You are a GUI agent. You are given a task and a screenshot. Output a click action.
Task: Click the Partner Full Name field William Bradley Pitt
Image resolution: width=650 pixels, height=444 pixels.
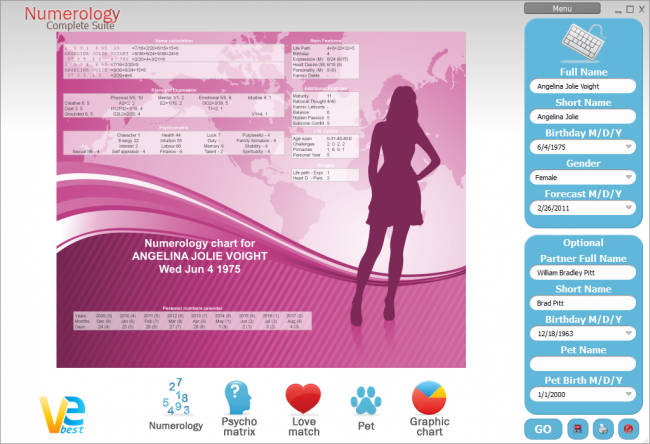[x=582, y=272]
